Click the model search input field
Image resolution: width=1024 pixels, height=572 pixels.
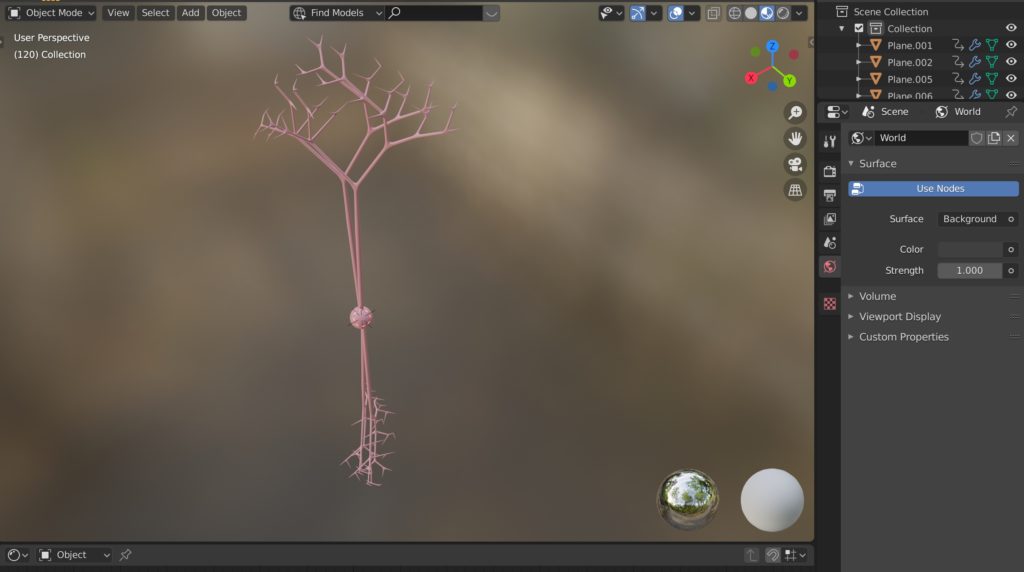click(x=434, y=13)
